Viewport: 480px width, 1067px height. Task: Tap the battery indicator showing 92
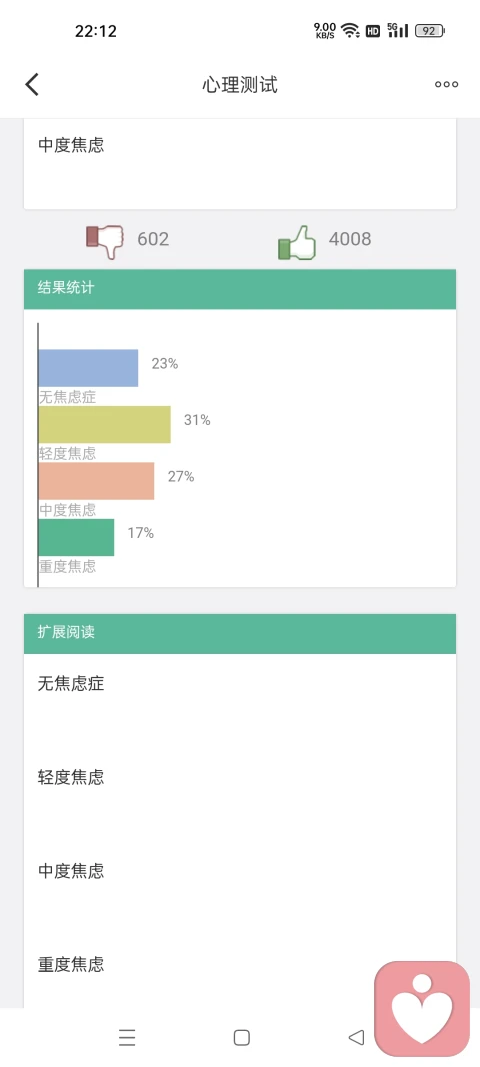tap(429, 30)
